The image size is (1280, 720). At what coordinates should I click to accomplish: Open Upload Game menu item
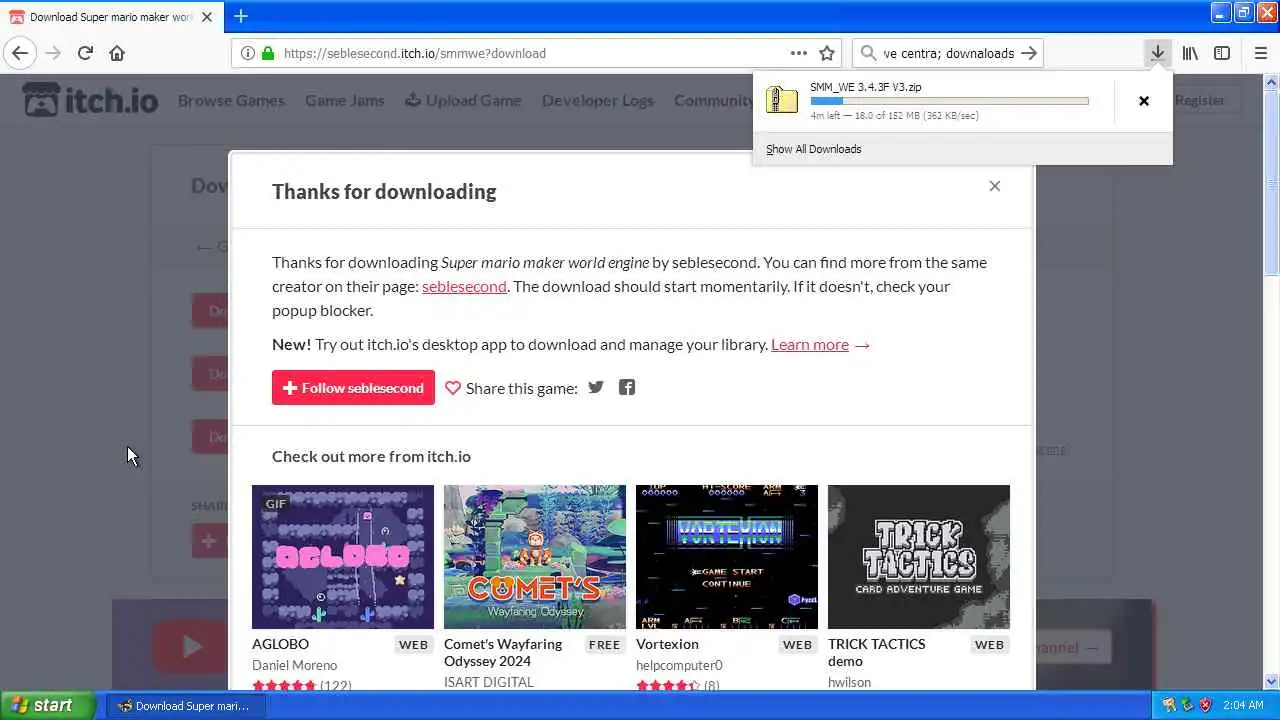(x=463, y=100)
